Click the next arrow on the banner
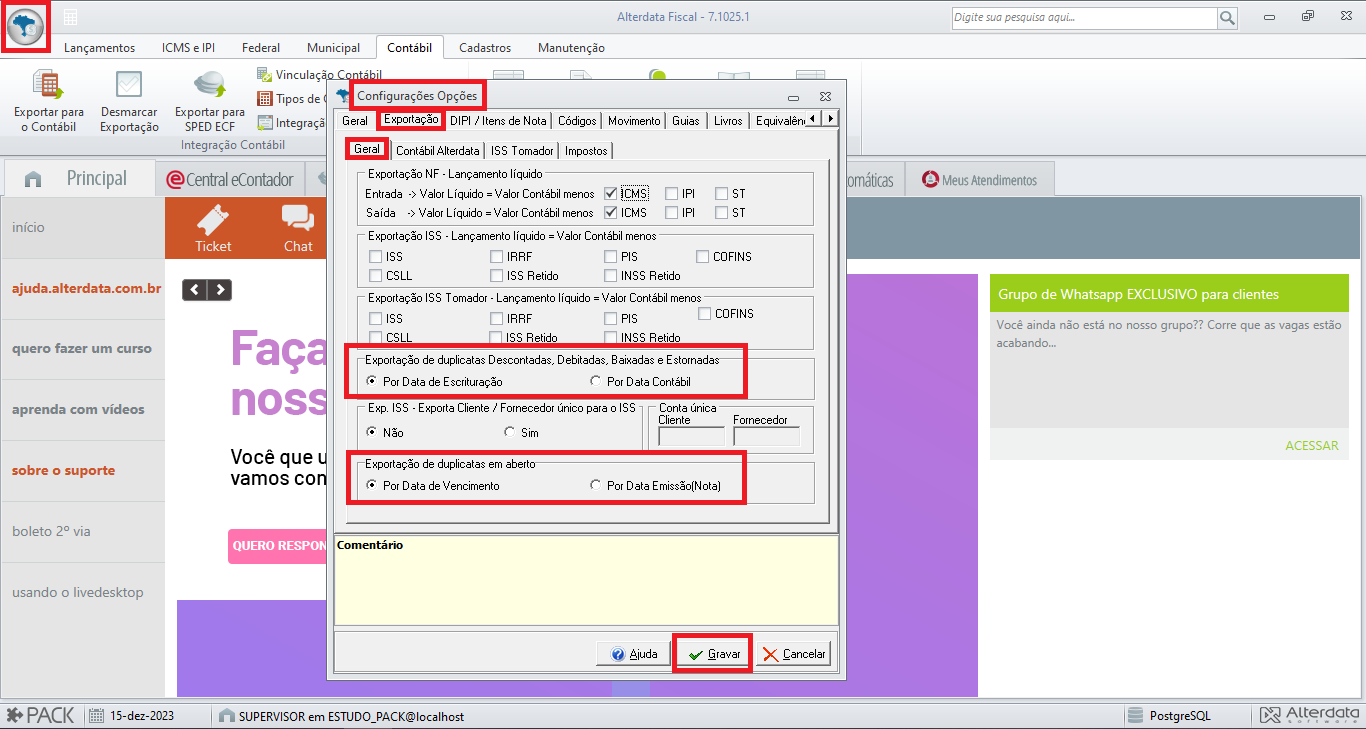Screen dimensions: 1366x729 219,290
